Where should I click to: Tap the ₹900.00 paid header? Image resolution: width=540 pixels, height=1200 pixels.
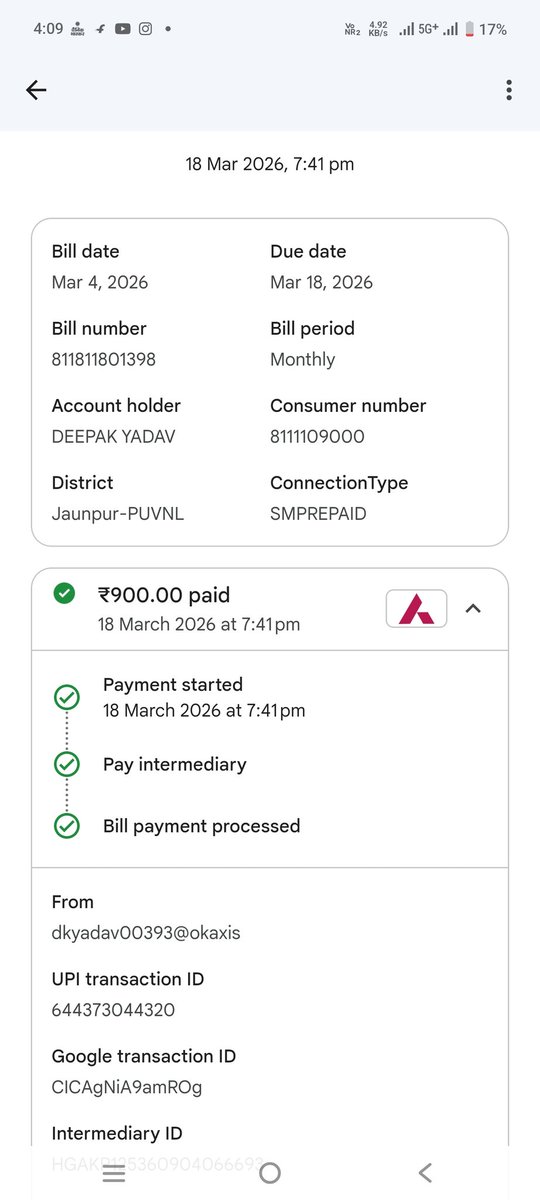click(164, 595)
